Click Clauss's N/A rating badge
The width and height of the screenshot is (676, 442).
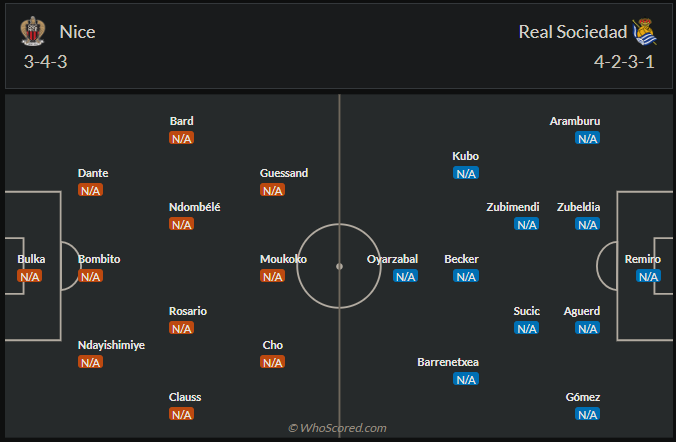click(181, 414)
